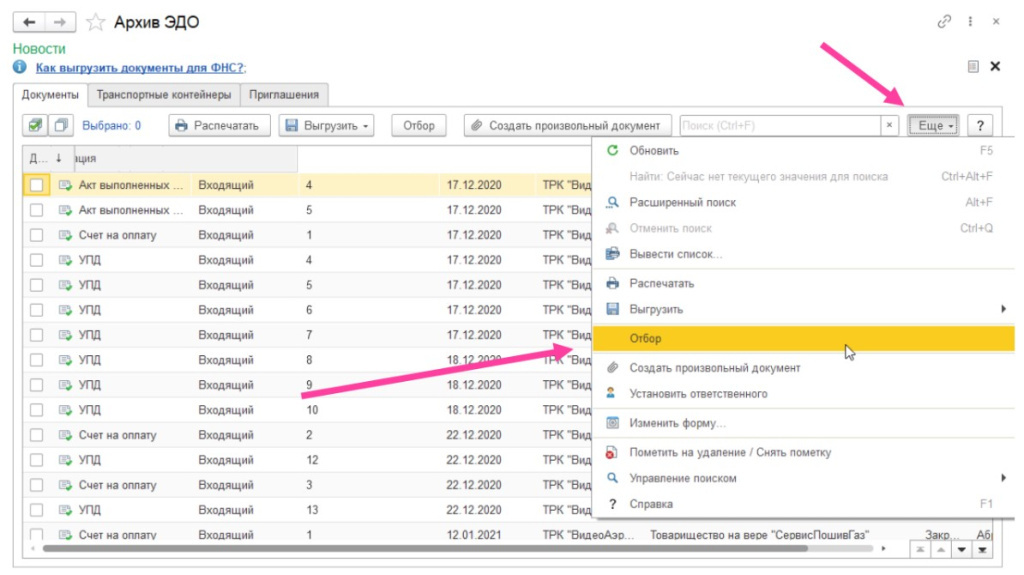Open the Выгрузить dropdown button in toolbar
Screen dimensions: 1024x575
[x=327, y=126]
